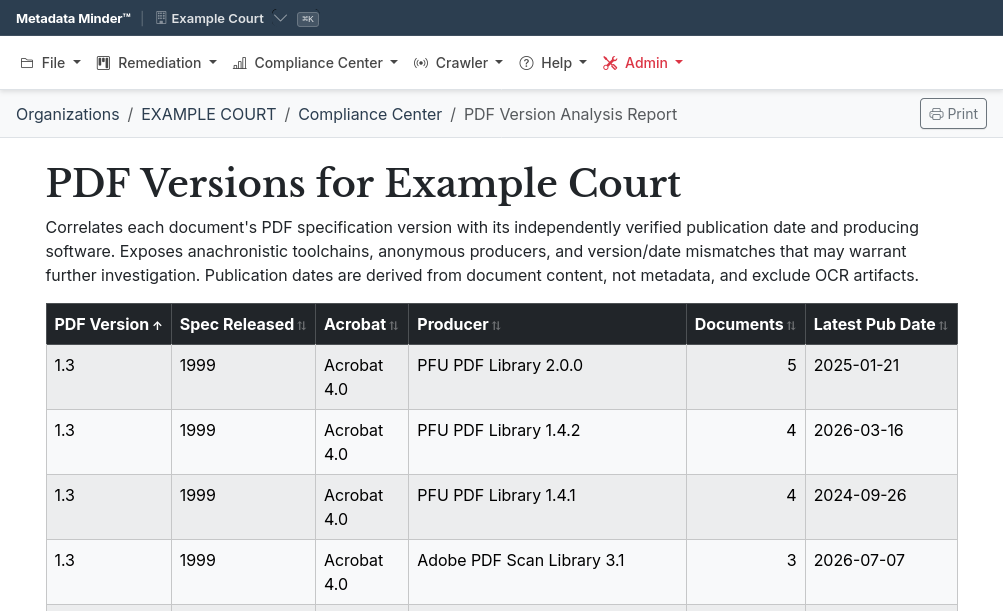Screen dimensions: 1003x611
Task: Click date 2024-09-26 cell
Action: point(881,507)
